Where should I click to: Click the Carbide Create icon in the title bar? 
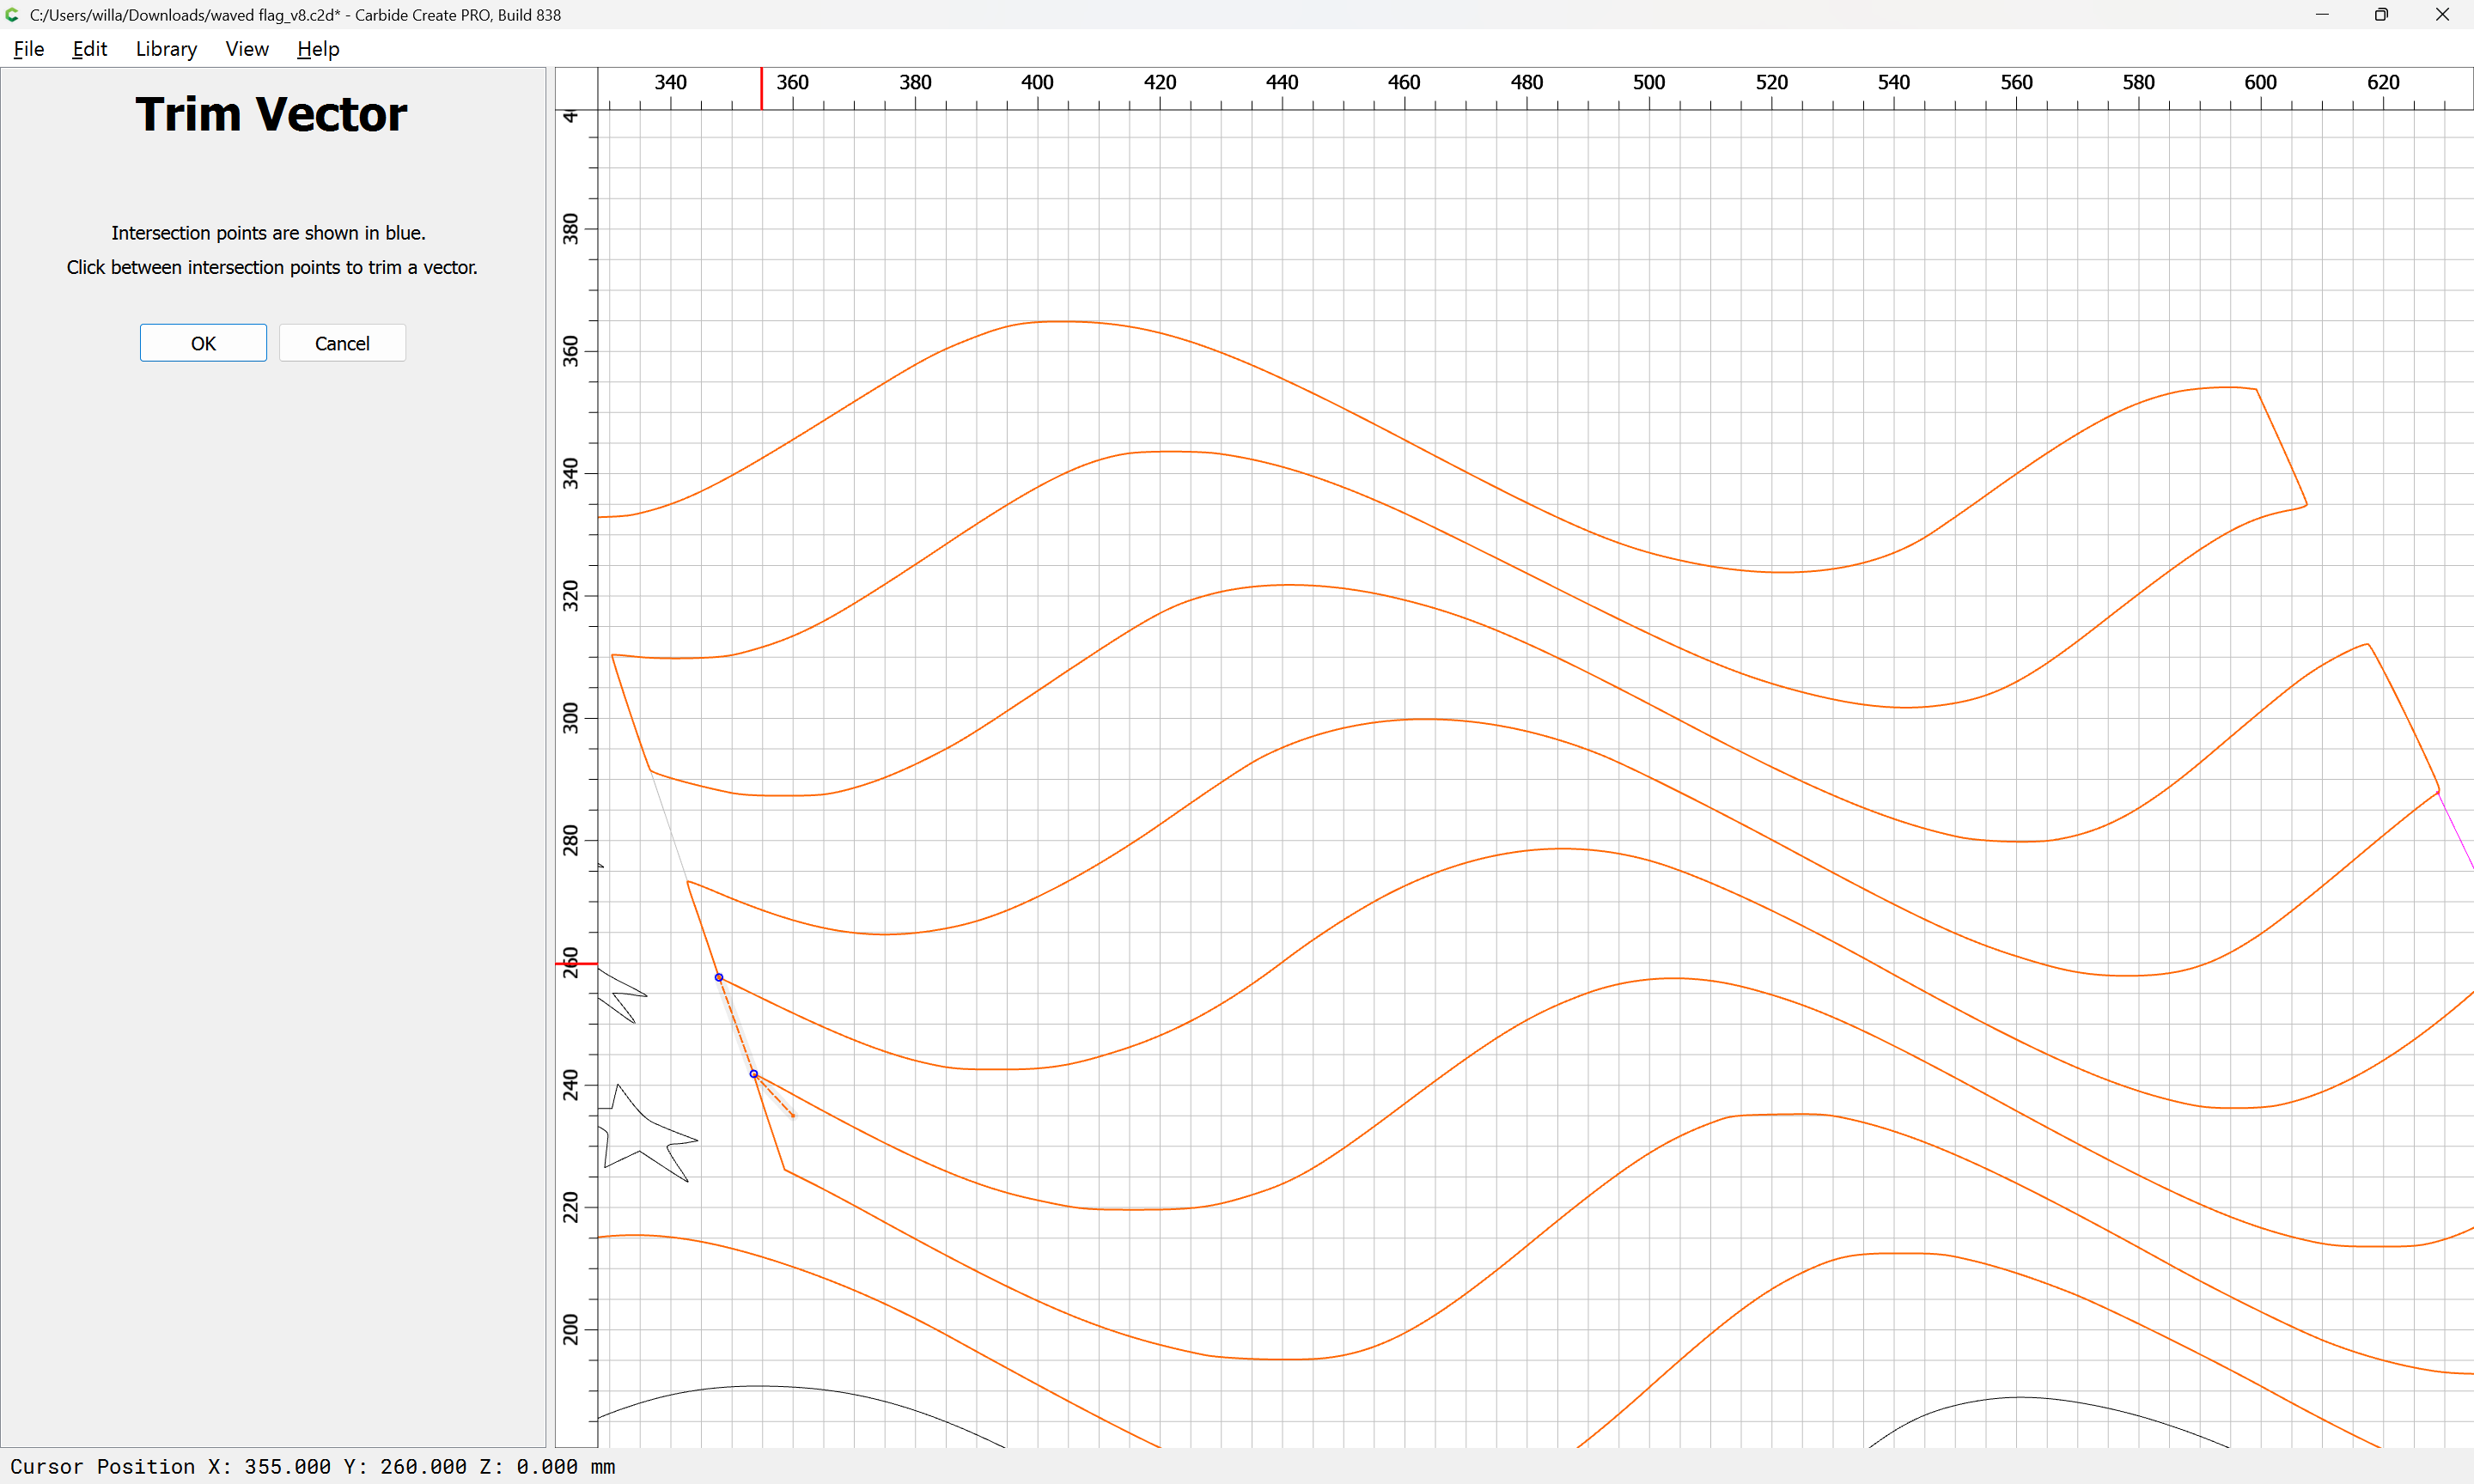(x=13, y=15)
